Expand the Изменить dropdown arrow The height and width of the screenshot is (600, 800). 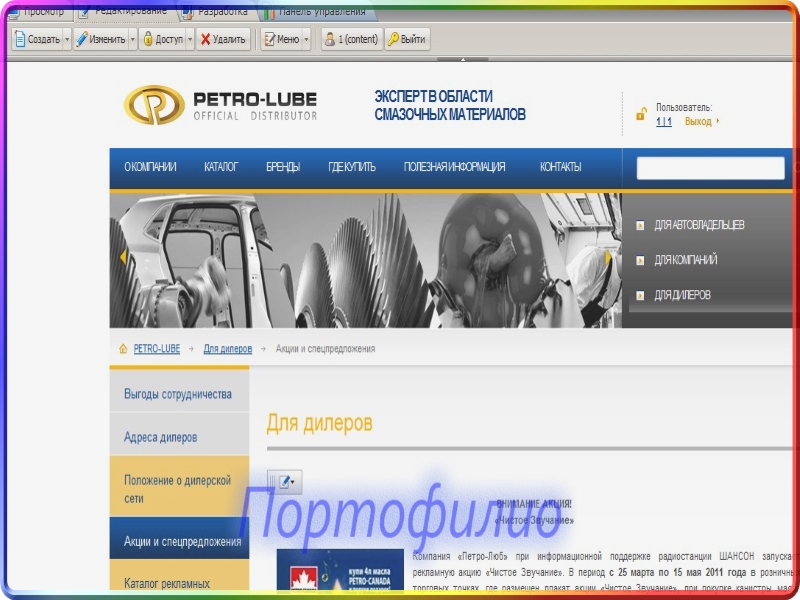(133, 39)
